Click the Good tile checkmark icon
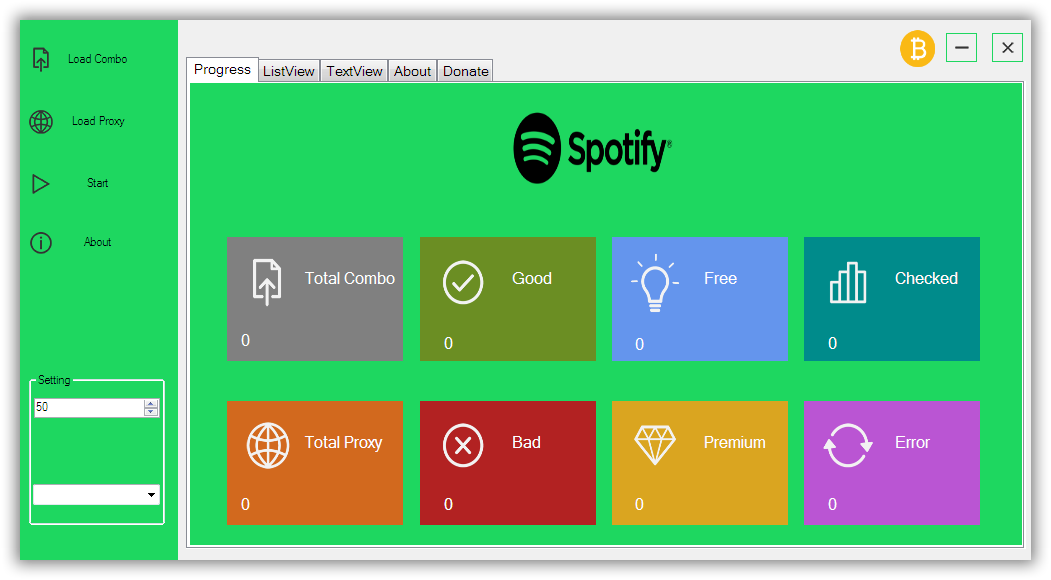This screenshot has height=580, width=1051. (x=462, y=282)
